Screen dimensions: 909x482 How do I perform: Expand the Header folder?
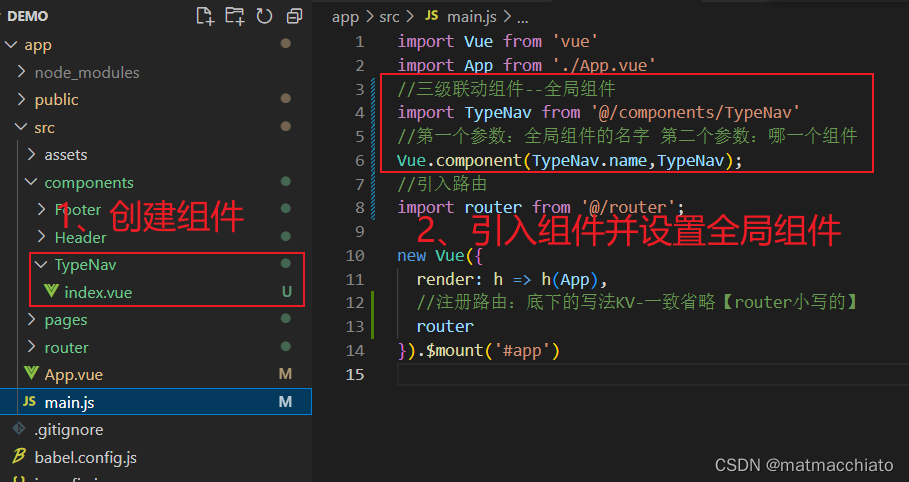[x=41, y=237]
